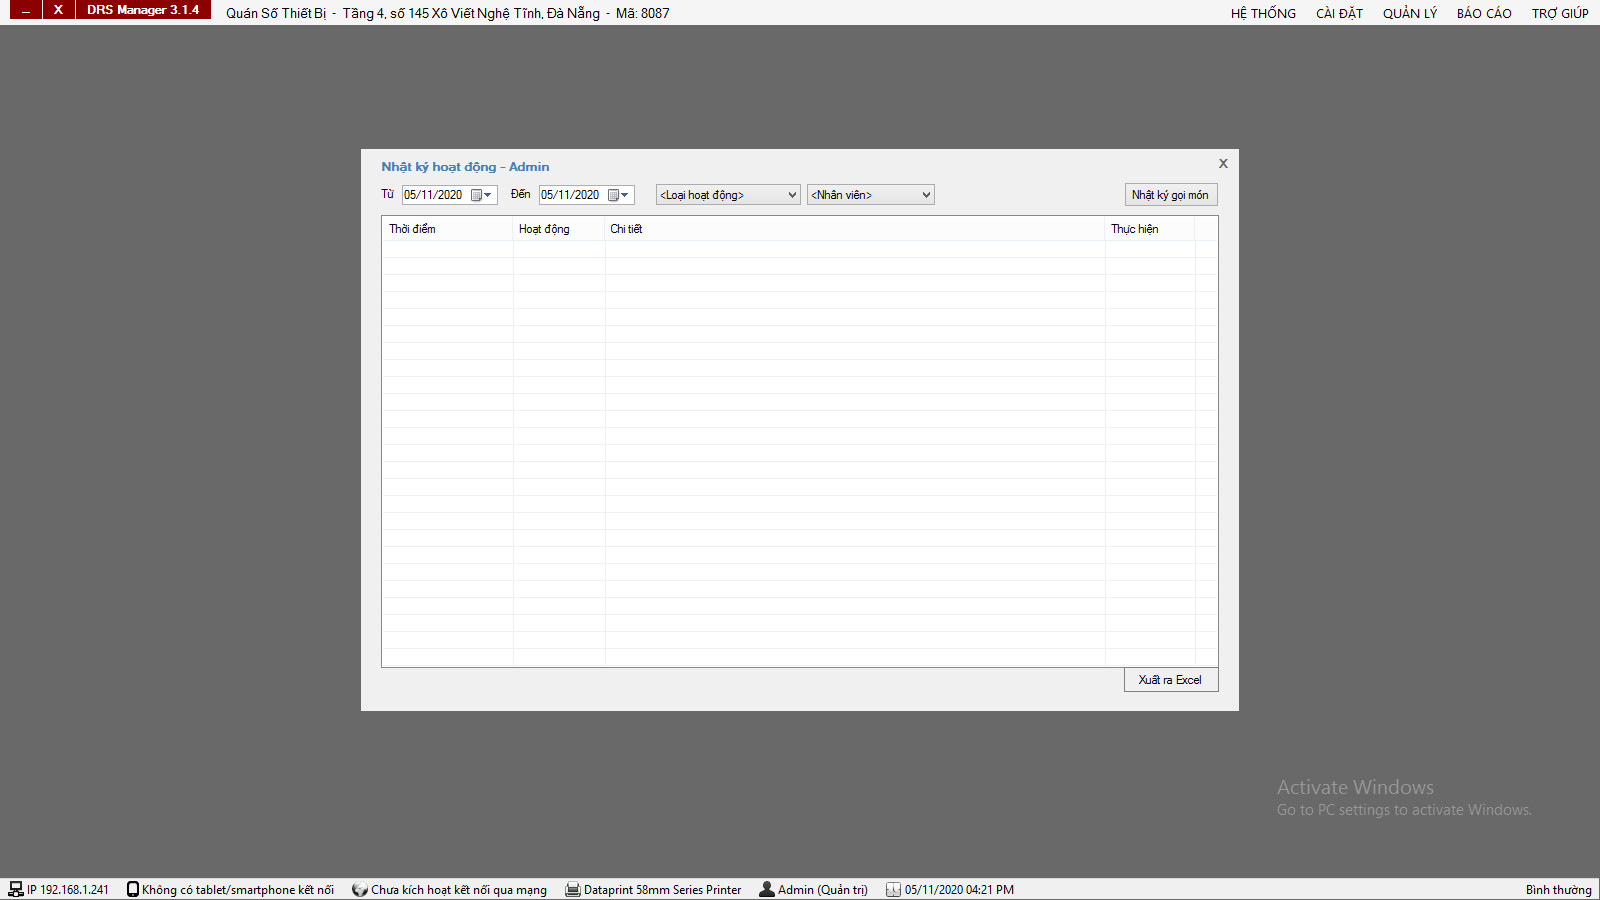Open calendar picker for Từ date
This screenshot has width=1600, height=900.
(482, 195)
